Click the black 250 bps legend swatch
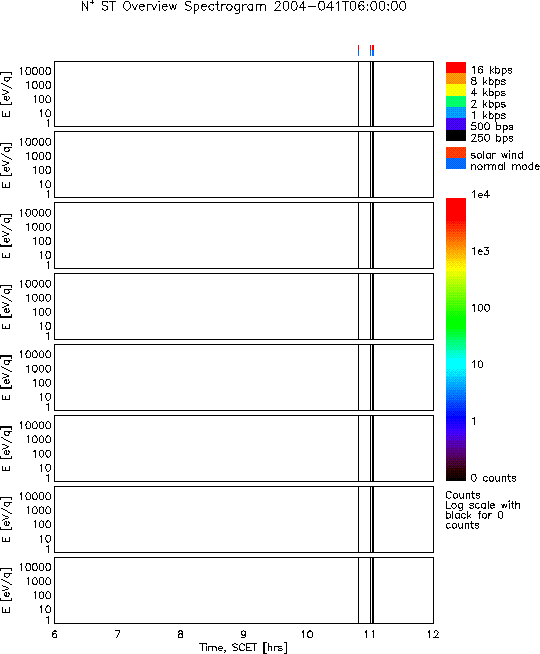540x654 pixels. [456, 135]
